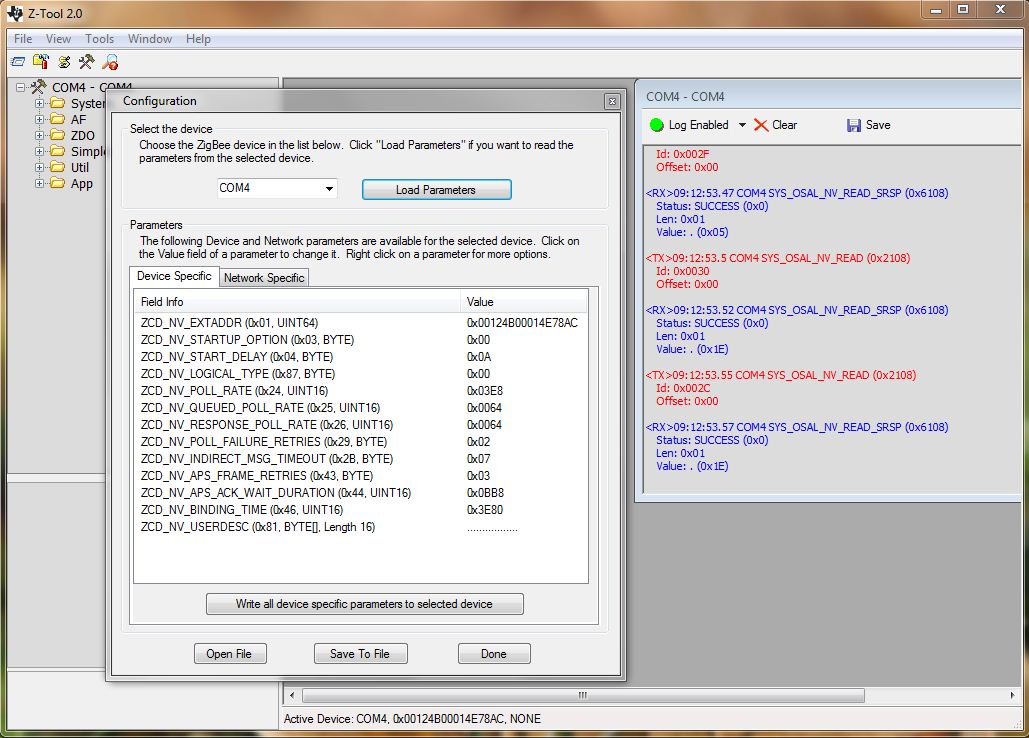Click the horizontal scrollbar thumb at bottom

[x=583, y=695]
